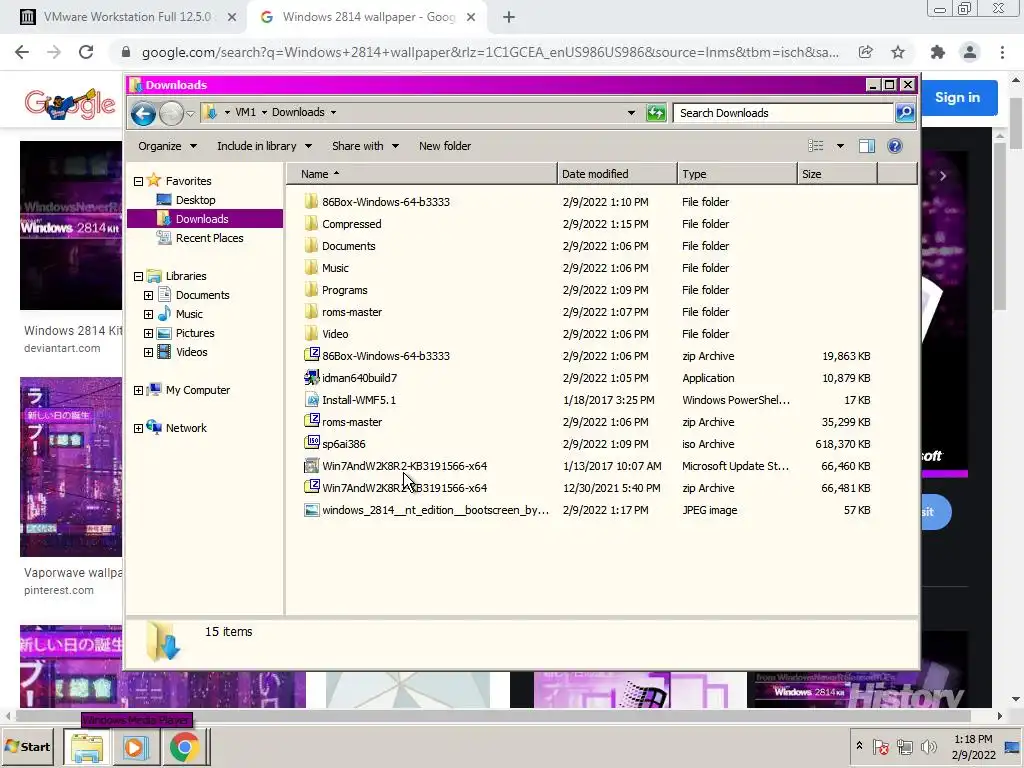Click the Start button
Screen dimensions: 1024x768
coord(28,747)
